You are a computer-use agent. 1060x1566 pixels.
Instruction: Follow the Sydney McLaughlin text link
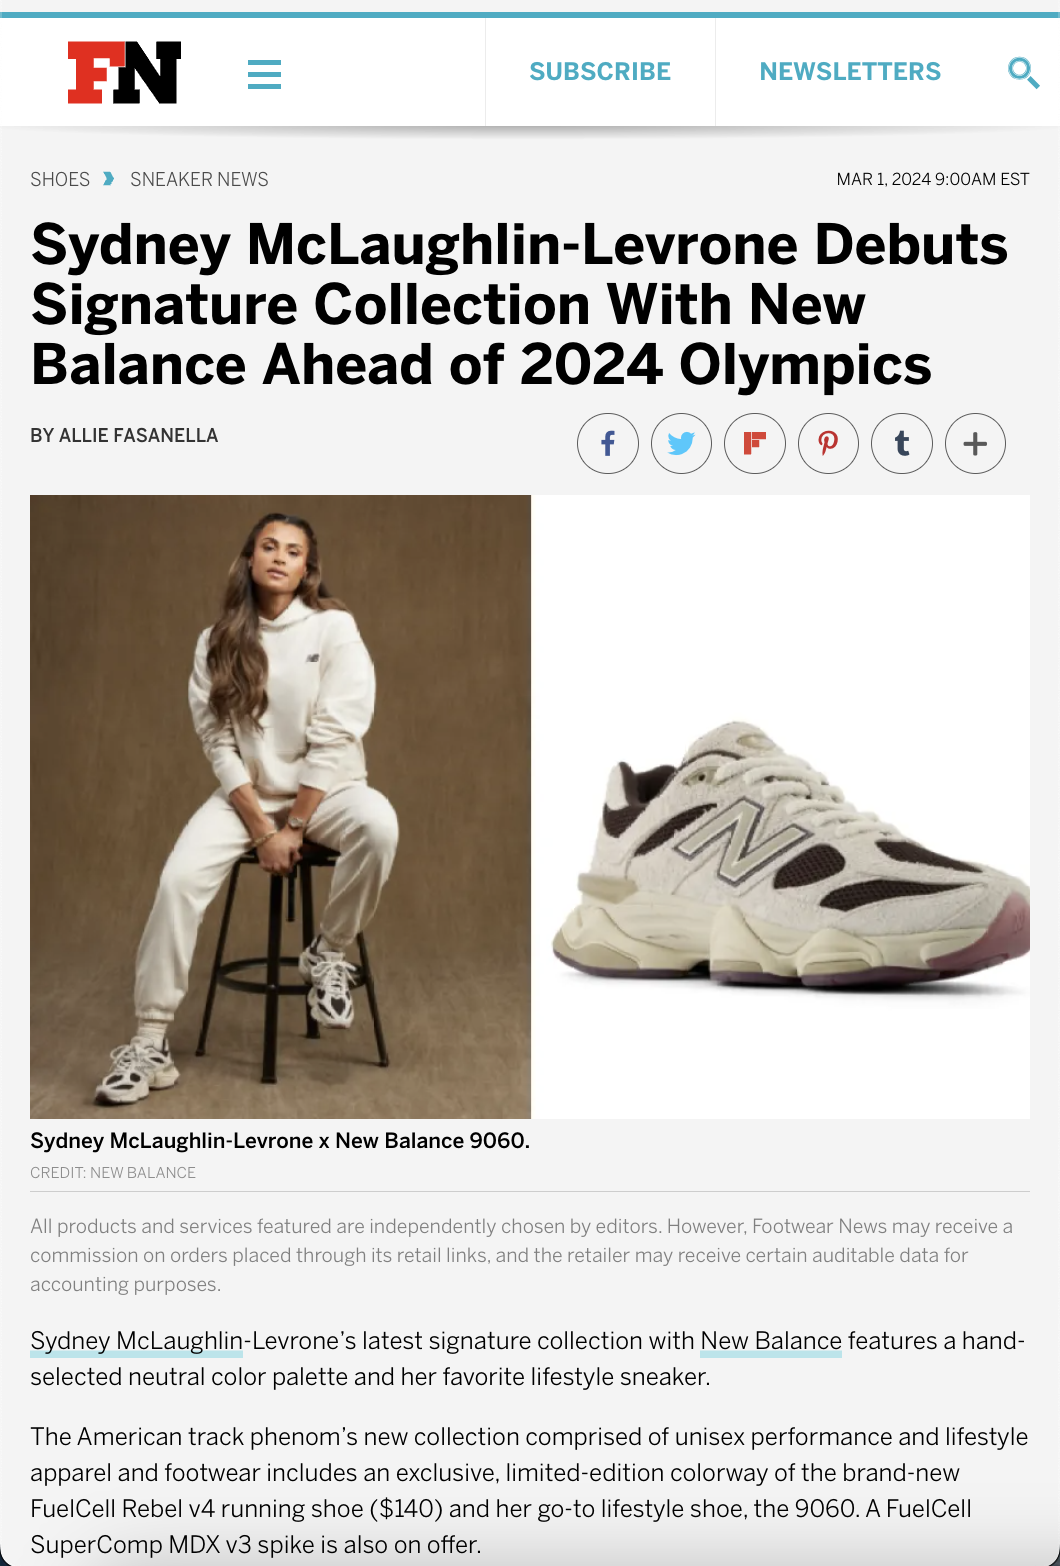coord(137,1341)
